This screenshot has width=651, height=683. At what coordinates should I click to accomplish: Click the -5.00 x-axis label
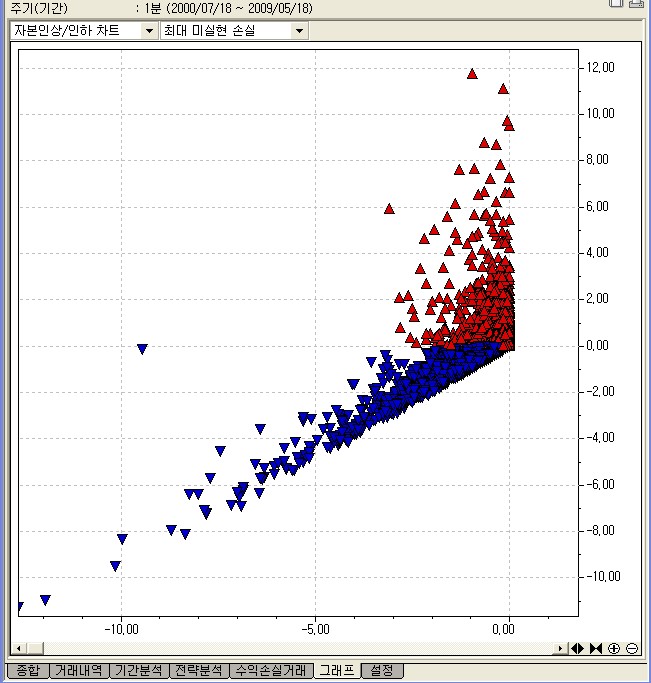[x=316, y=629]
